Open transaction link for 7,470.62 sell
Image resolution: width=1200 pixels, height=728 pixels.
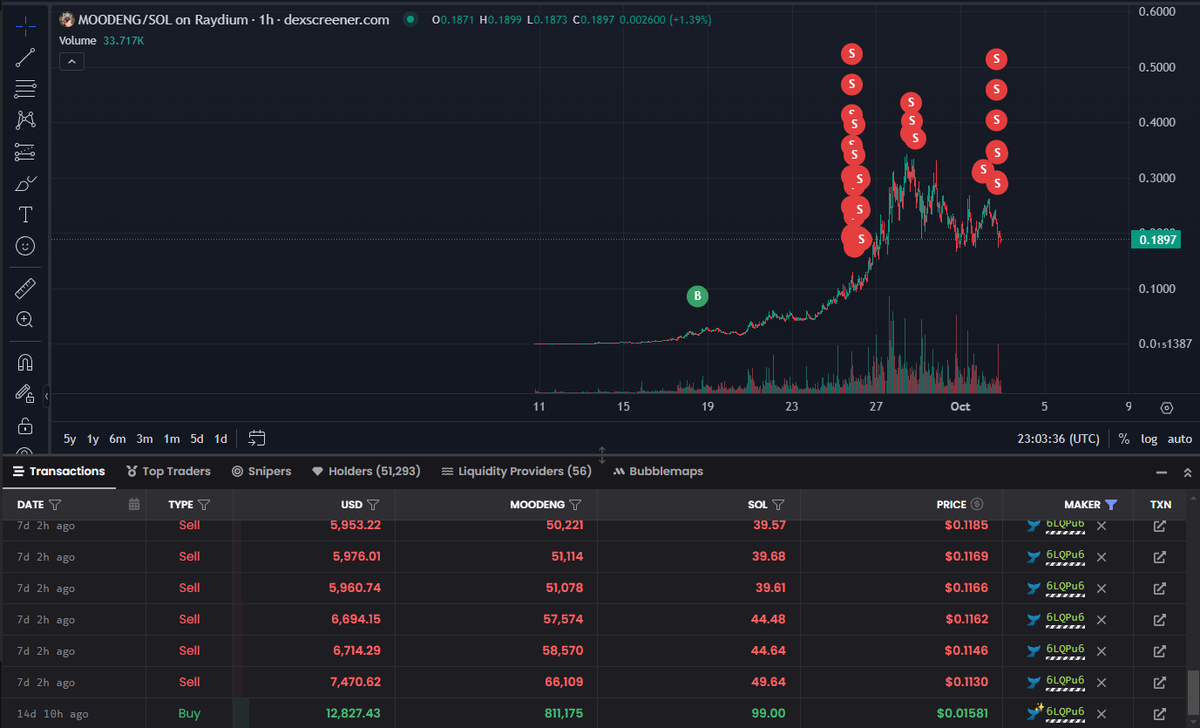1160,682
